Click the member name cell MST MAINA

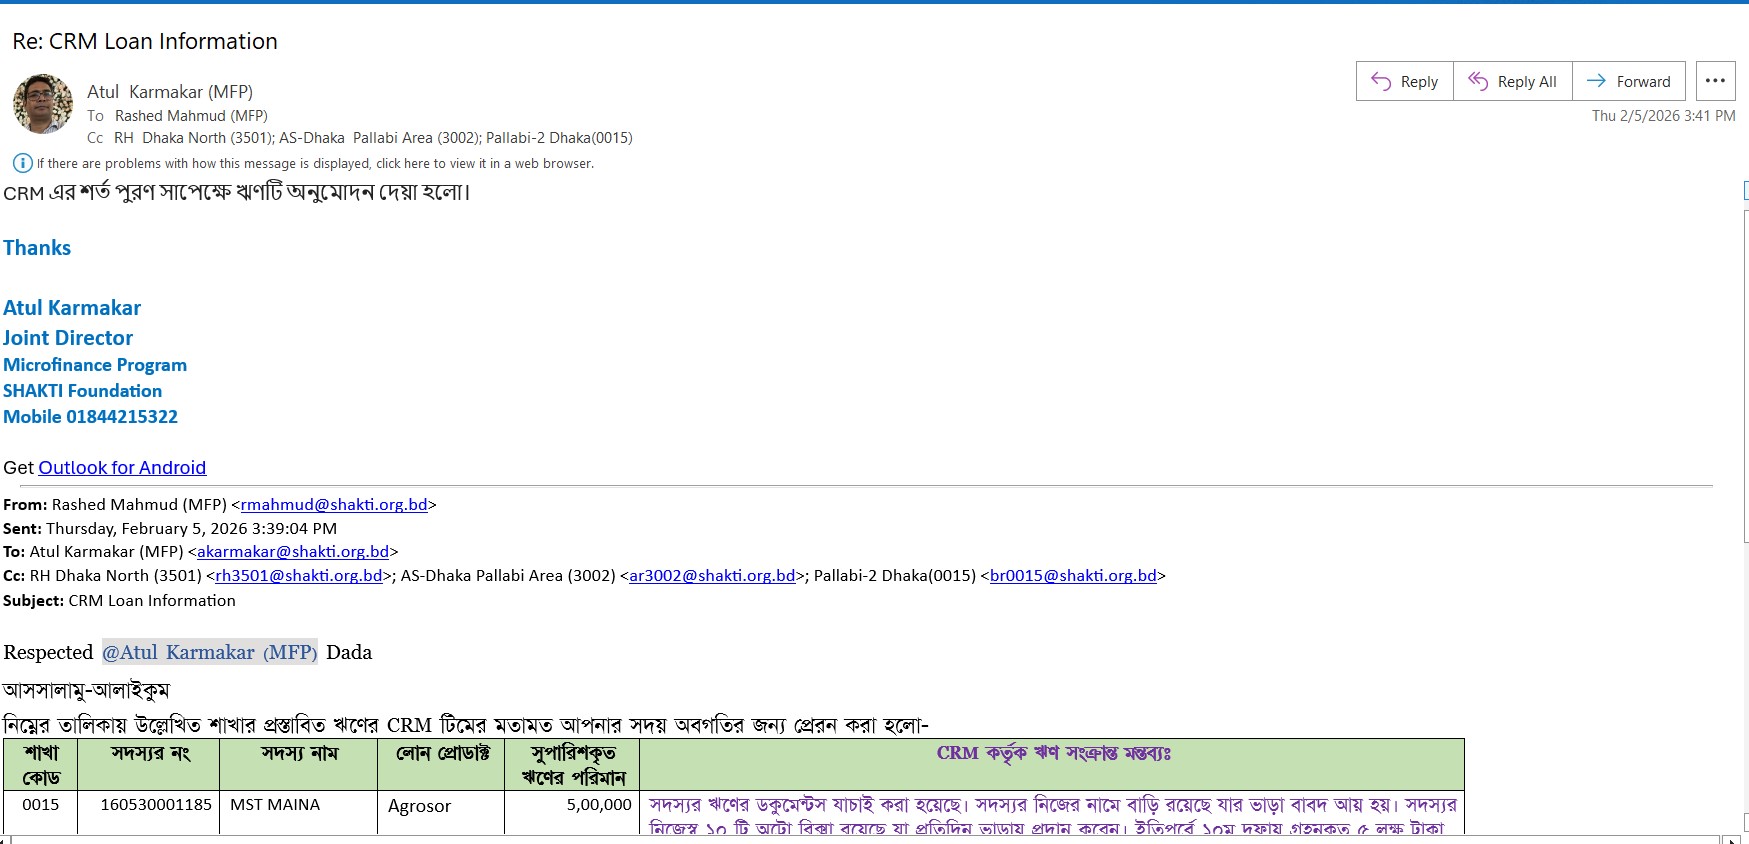275,805
